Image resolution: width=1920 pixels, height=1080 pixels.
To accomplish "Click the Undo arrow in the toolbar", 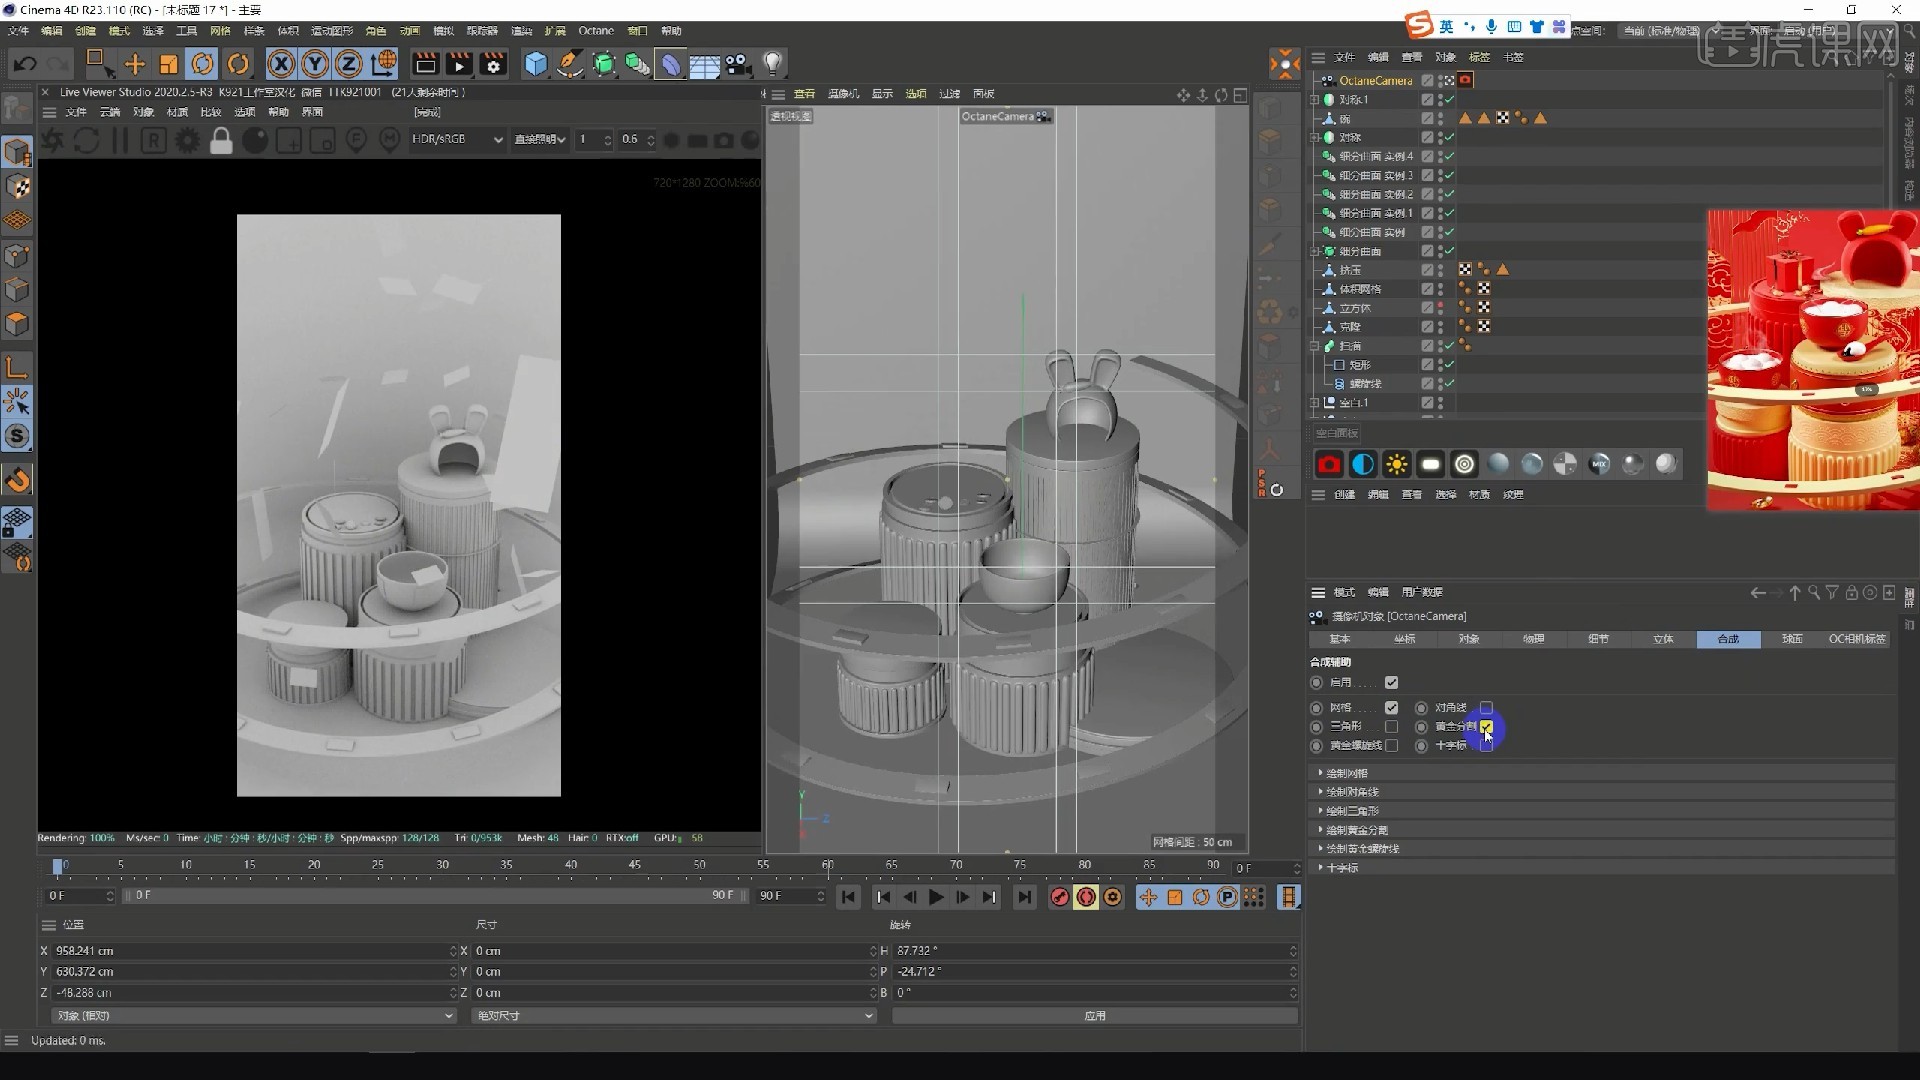I will (x=25, y=64).
